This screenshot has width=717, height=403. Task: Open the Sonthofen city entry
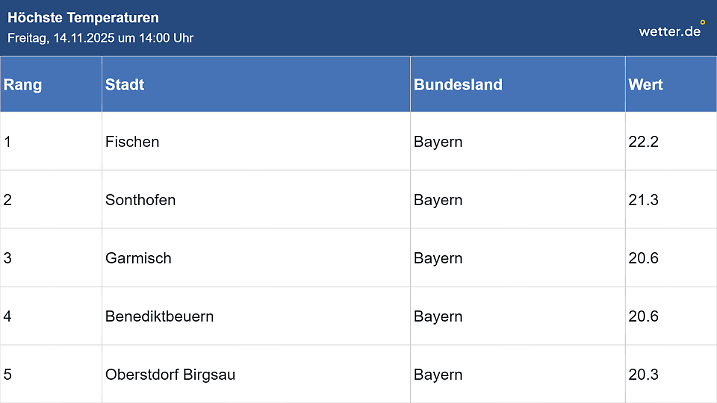coord(140,200)
